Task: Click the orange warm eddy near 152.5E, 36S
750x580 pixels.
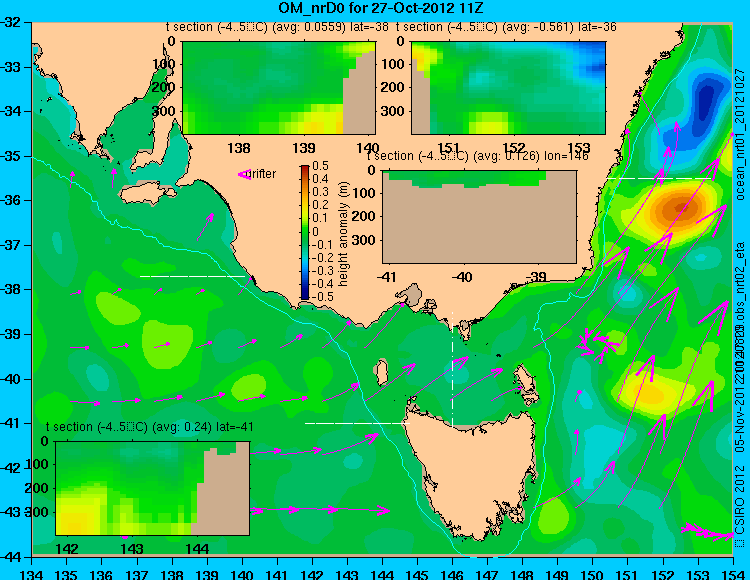Action: 681,208
